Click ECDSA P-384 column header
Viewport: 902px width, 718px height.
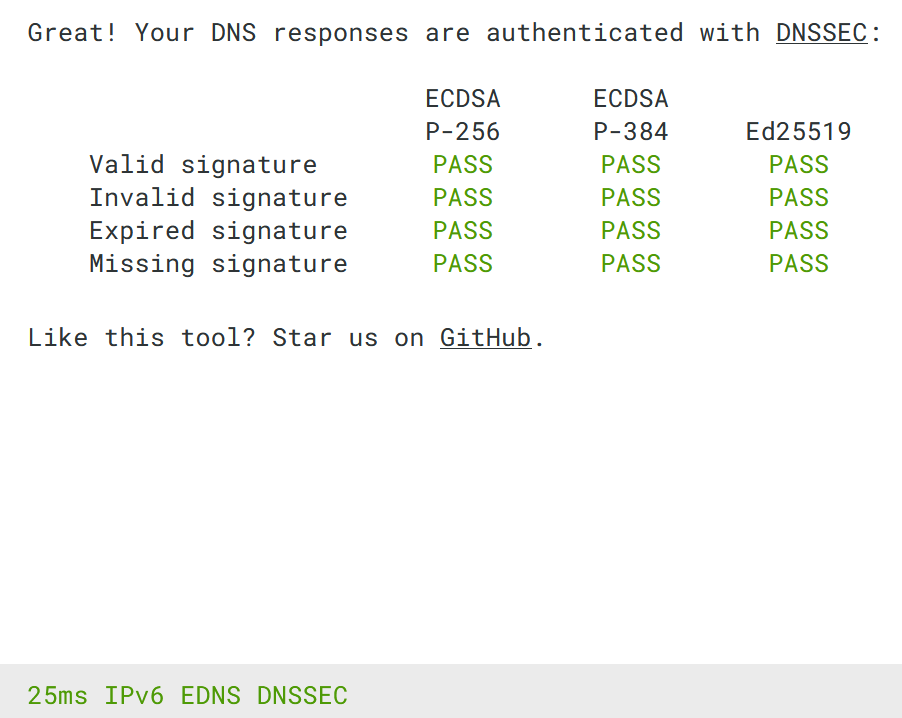[x=630, y=115]
